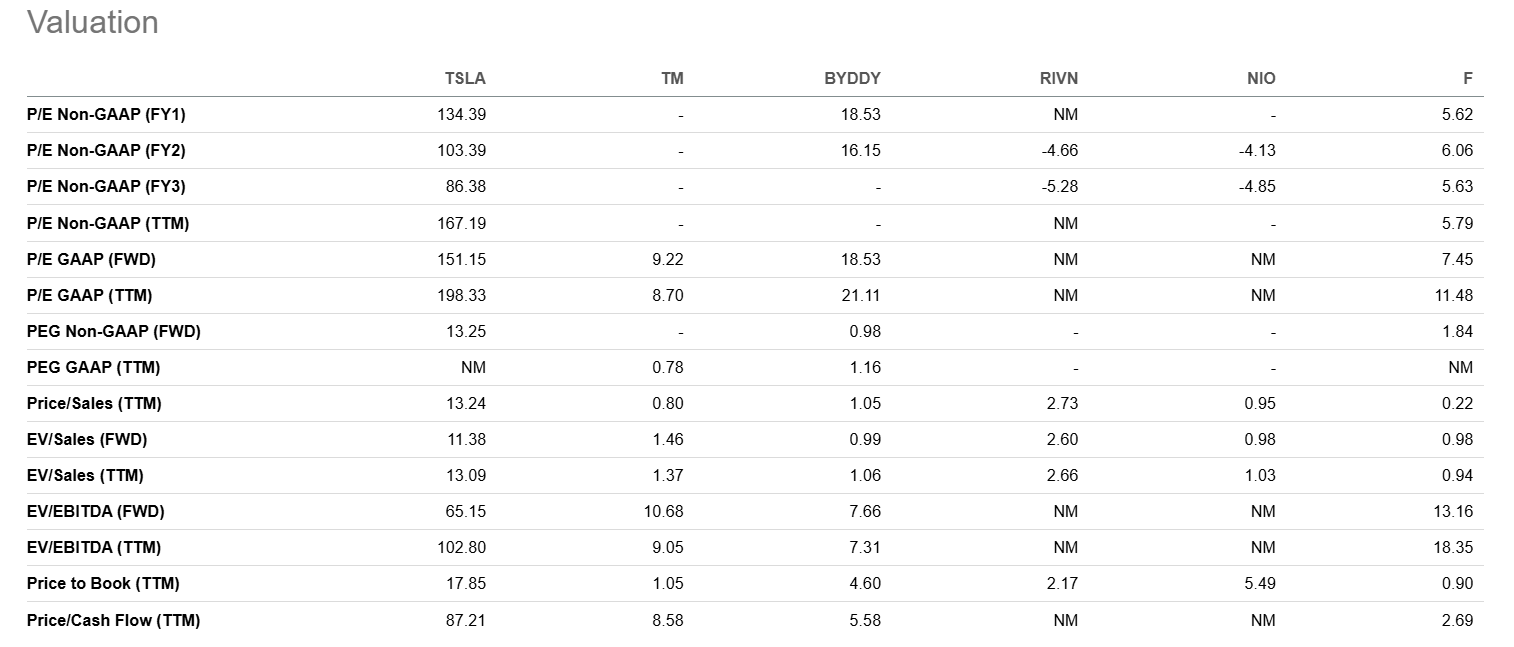This screenshot has width=1514, height=647.
Task: Open the NIO ticker header
Action: coord(1261,78)
